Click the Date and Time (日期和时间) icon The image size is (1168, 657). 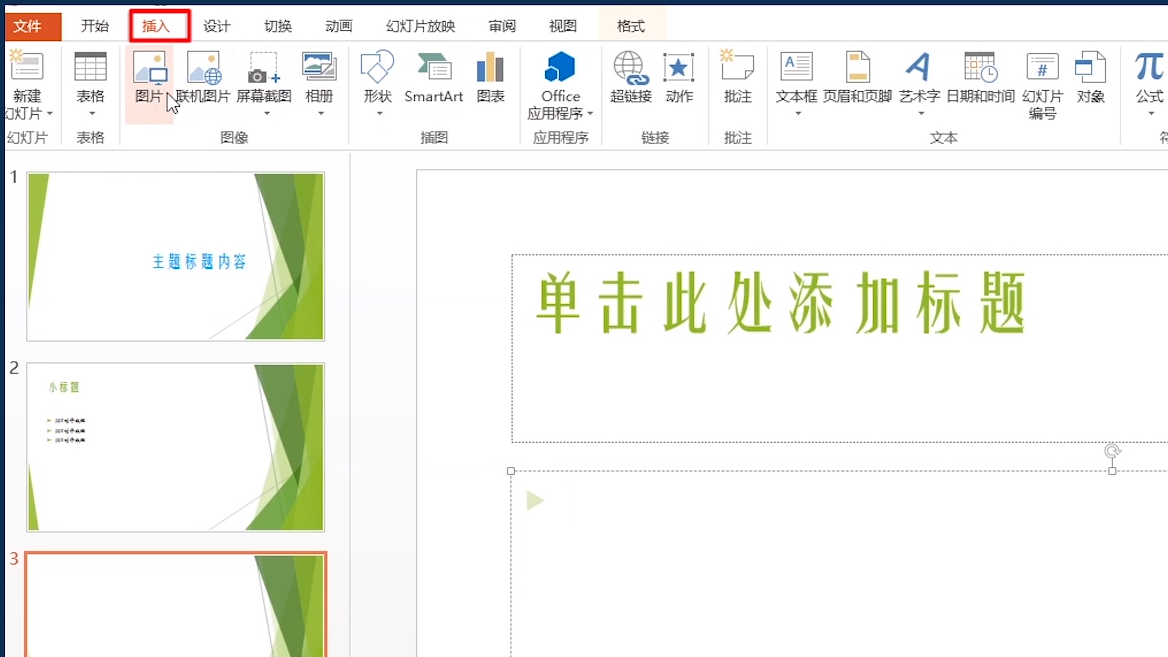point(980,67)
